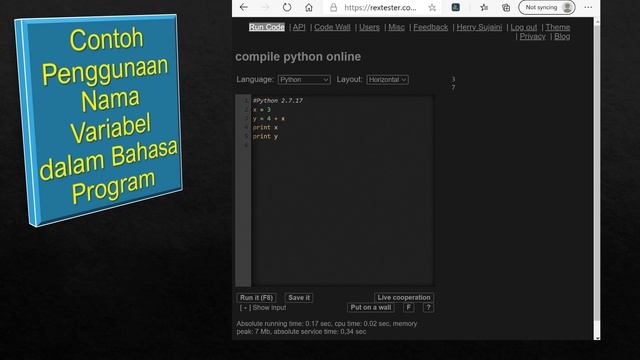This screenshot has width=640, height=360.
Task: Open the Collections icon
Action: [506, 7]
